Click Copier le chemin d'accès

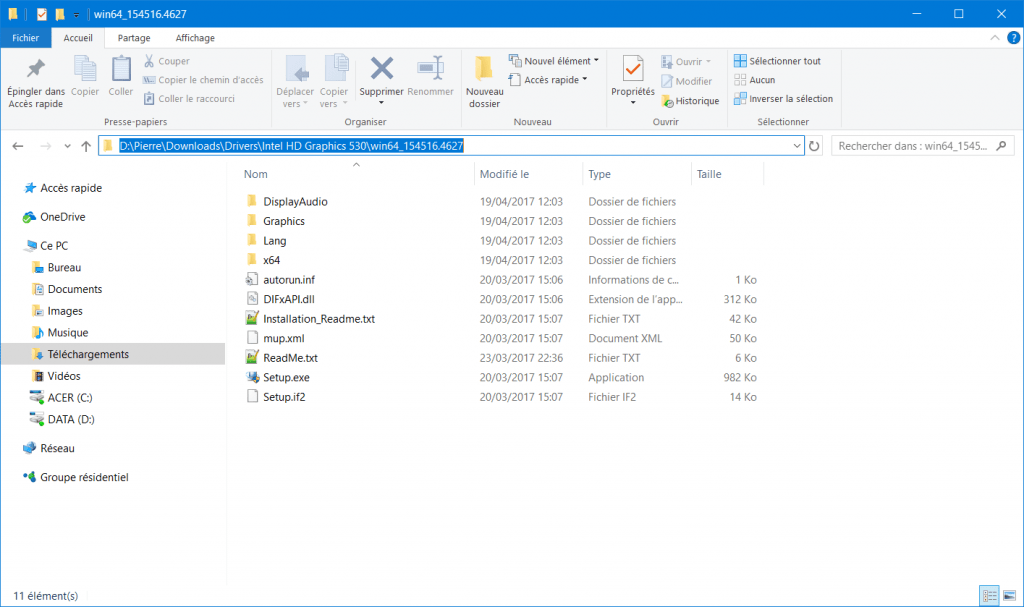pos(203,80)
